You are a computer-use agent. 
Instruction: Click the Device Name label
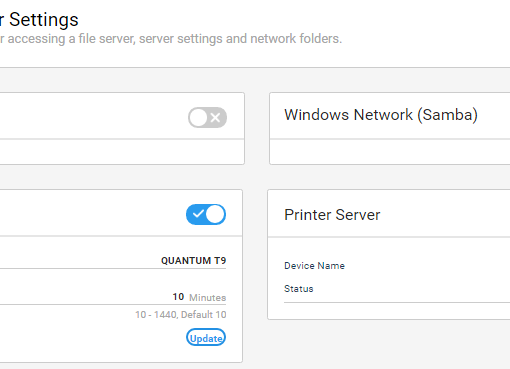(314, 266)
